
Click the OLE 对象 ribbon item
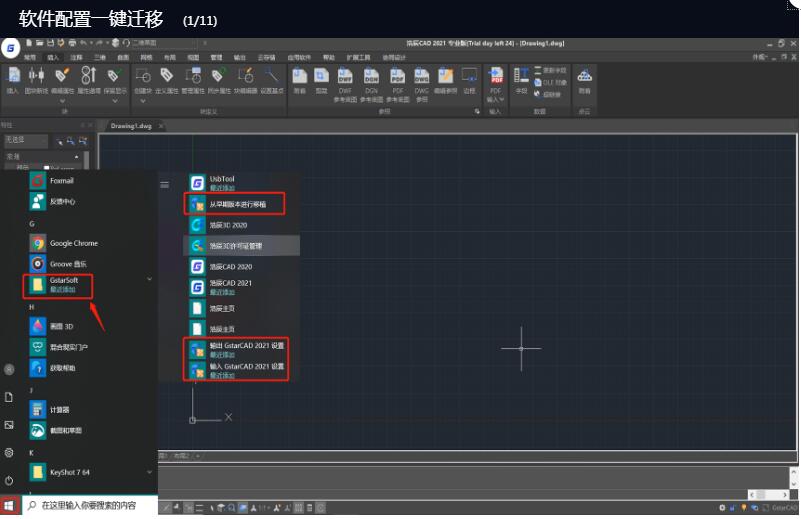pyautogui.click(x=550, y=82)
